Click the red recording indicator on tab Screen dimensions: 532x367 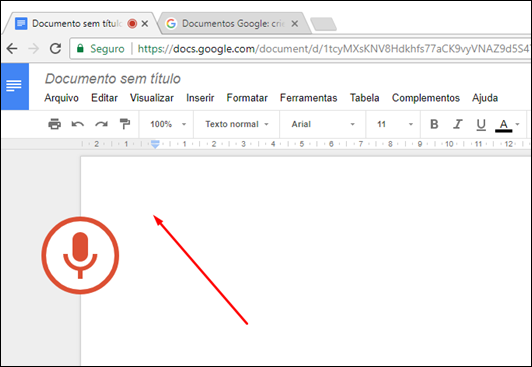pos(132,23)
